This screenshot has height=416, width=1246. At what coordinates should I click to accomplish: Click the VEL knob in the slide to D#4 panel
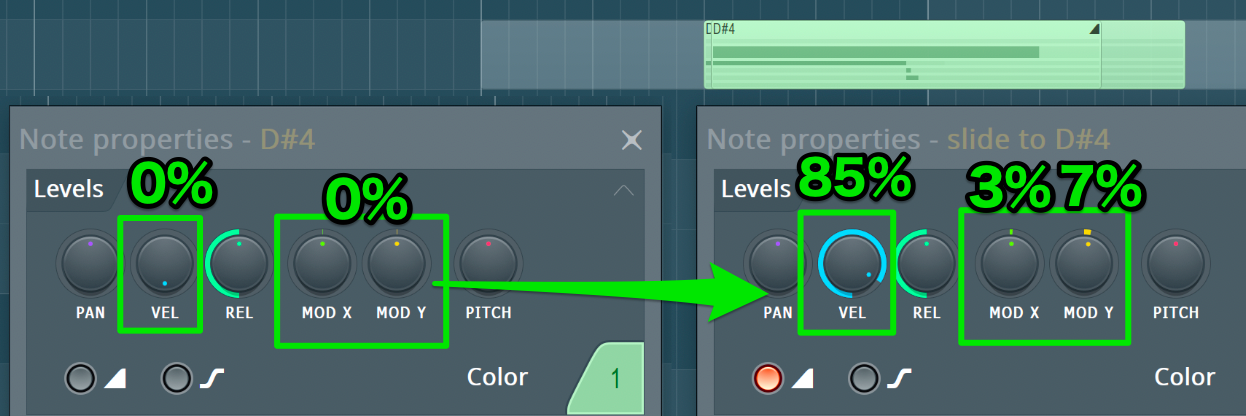(x=853, y=266)
